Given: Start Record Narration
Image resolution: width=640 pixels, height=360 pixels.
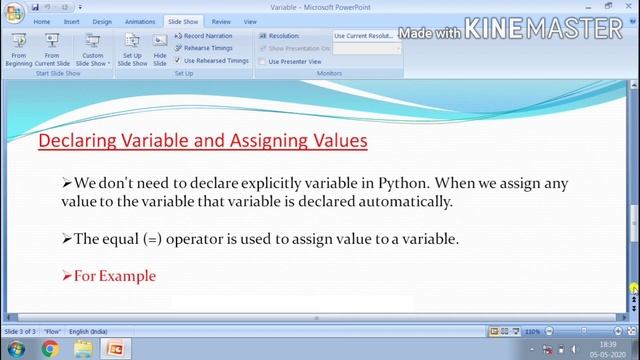Looking at the screenshot, I should tap(203, 36).
